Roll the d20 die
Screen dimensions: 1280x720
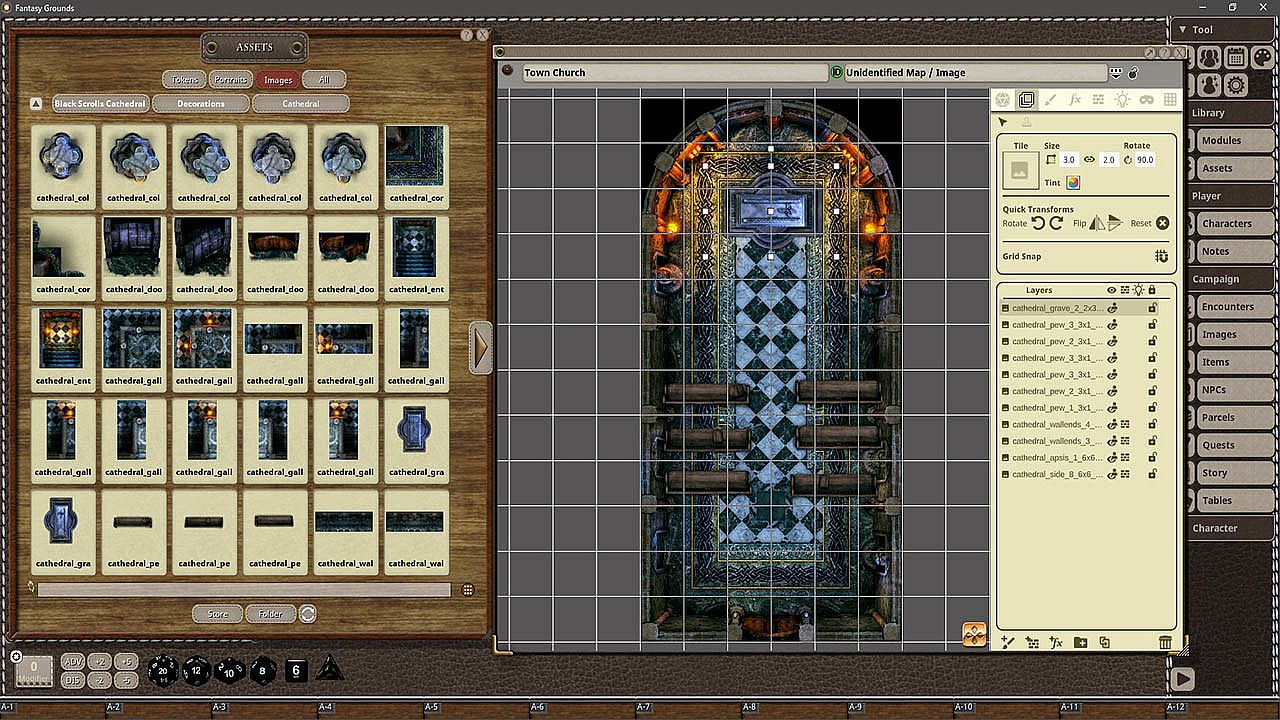click(x=163, y=671)
